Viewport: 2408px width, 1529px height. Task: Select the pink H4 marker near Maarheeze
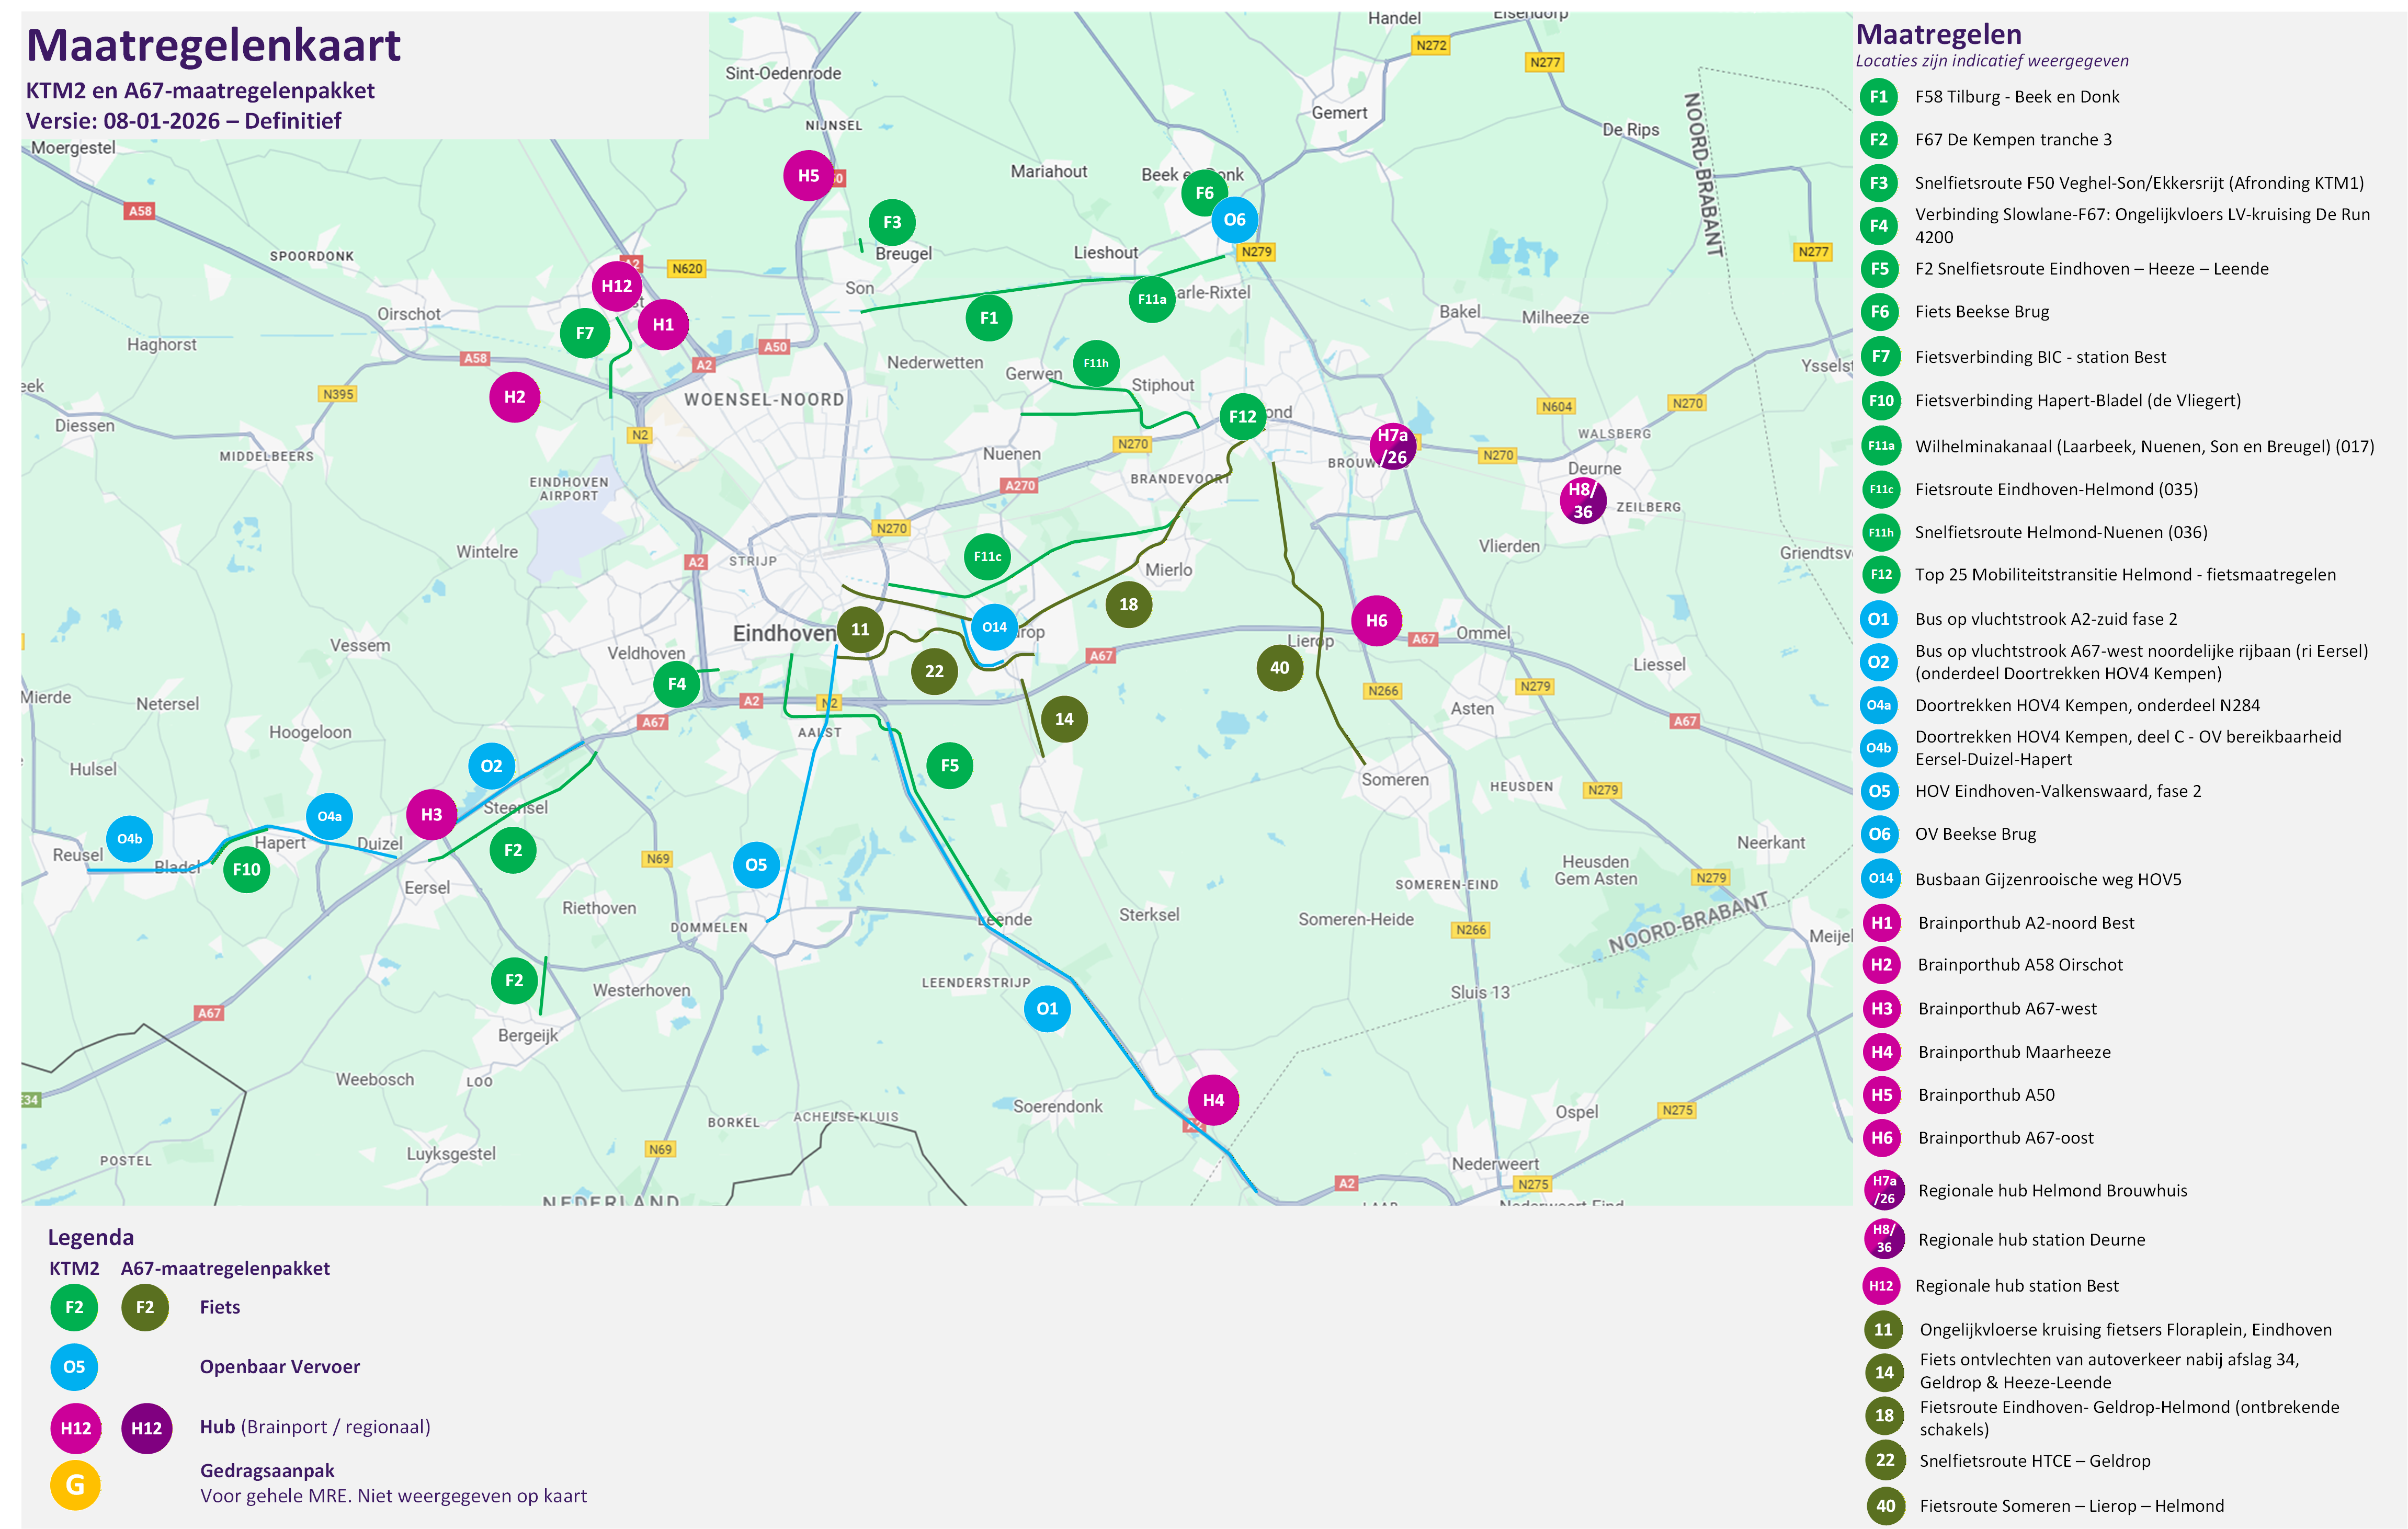click(x=1213, y=1100)
